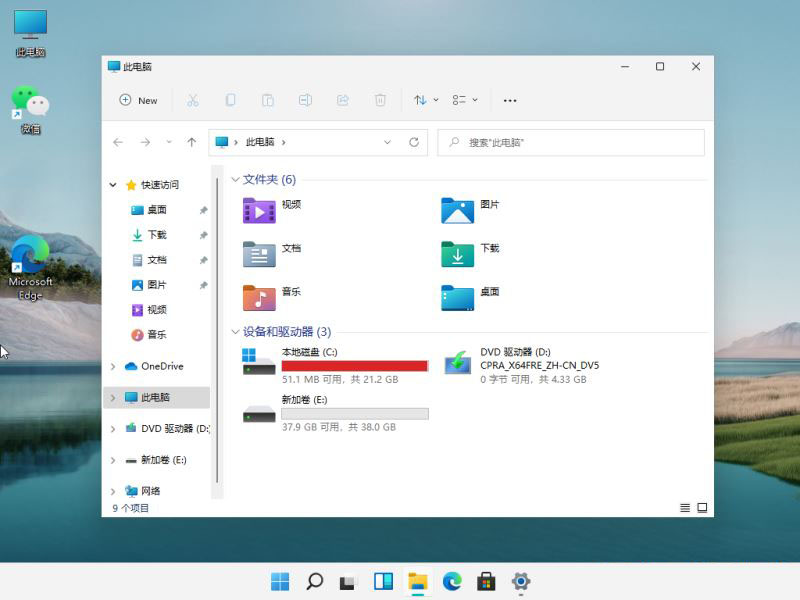Click inside the 搜索"此电脑" field
The height and width of the screenshot is (600, 800).
570,142
